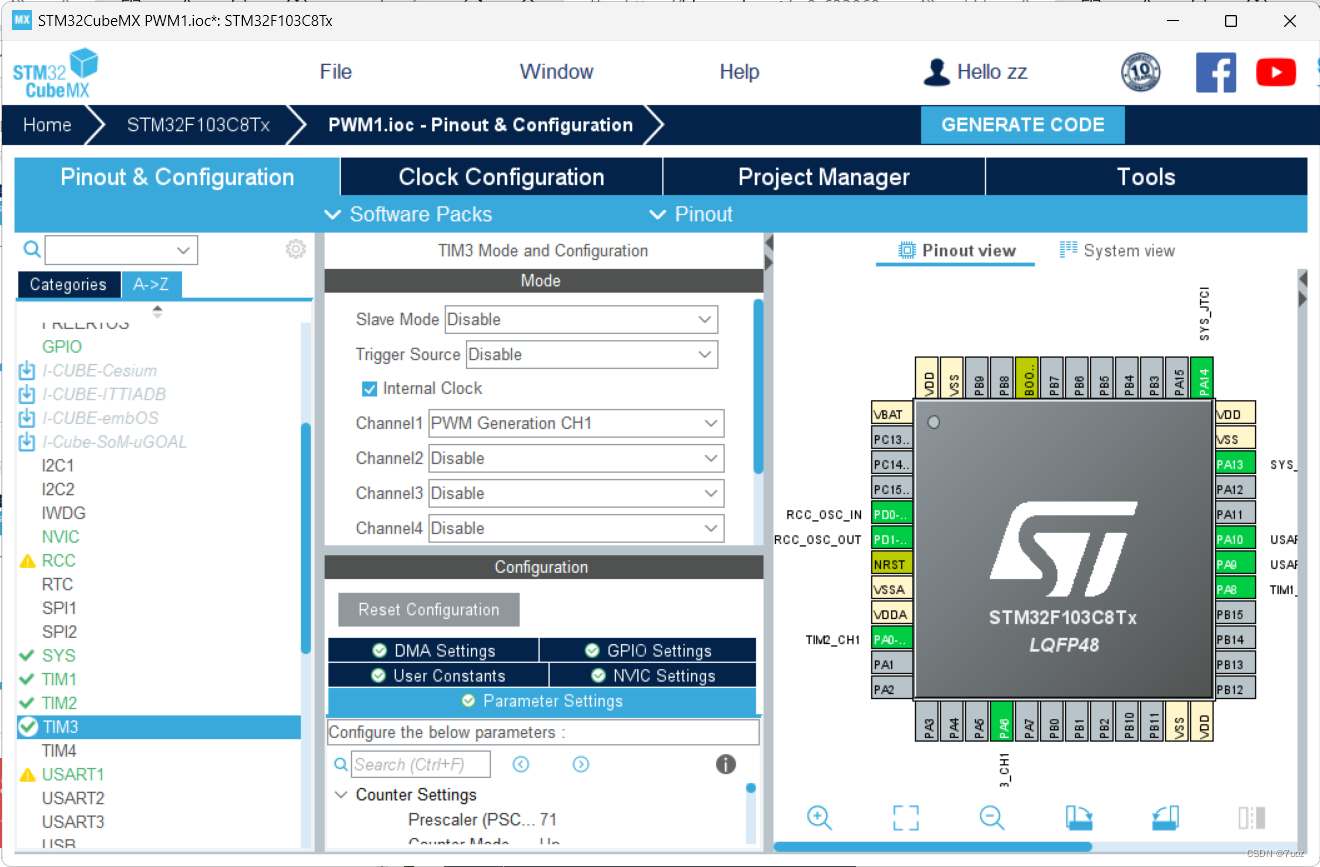The image size is (1320, 867).
Task: Click the peripheral search magnifier icon
Action: pyautogui.click(x=32, y=249)
